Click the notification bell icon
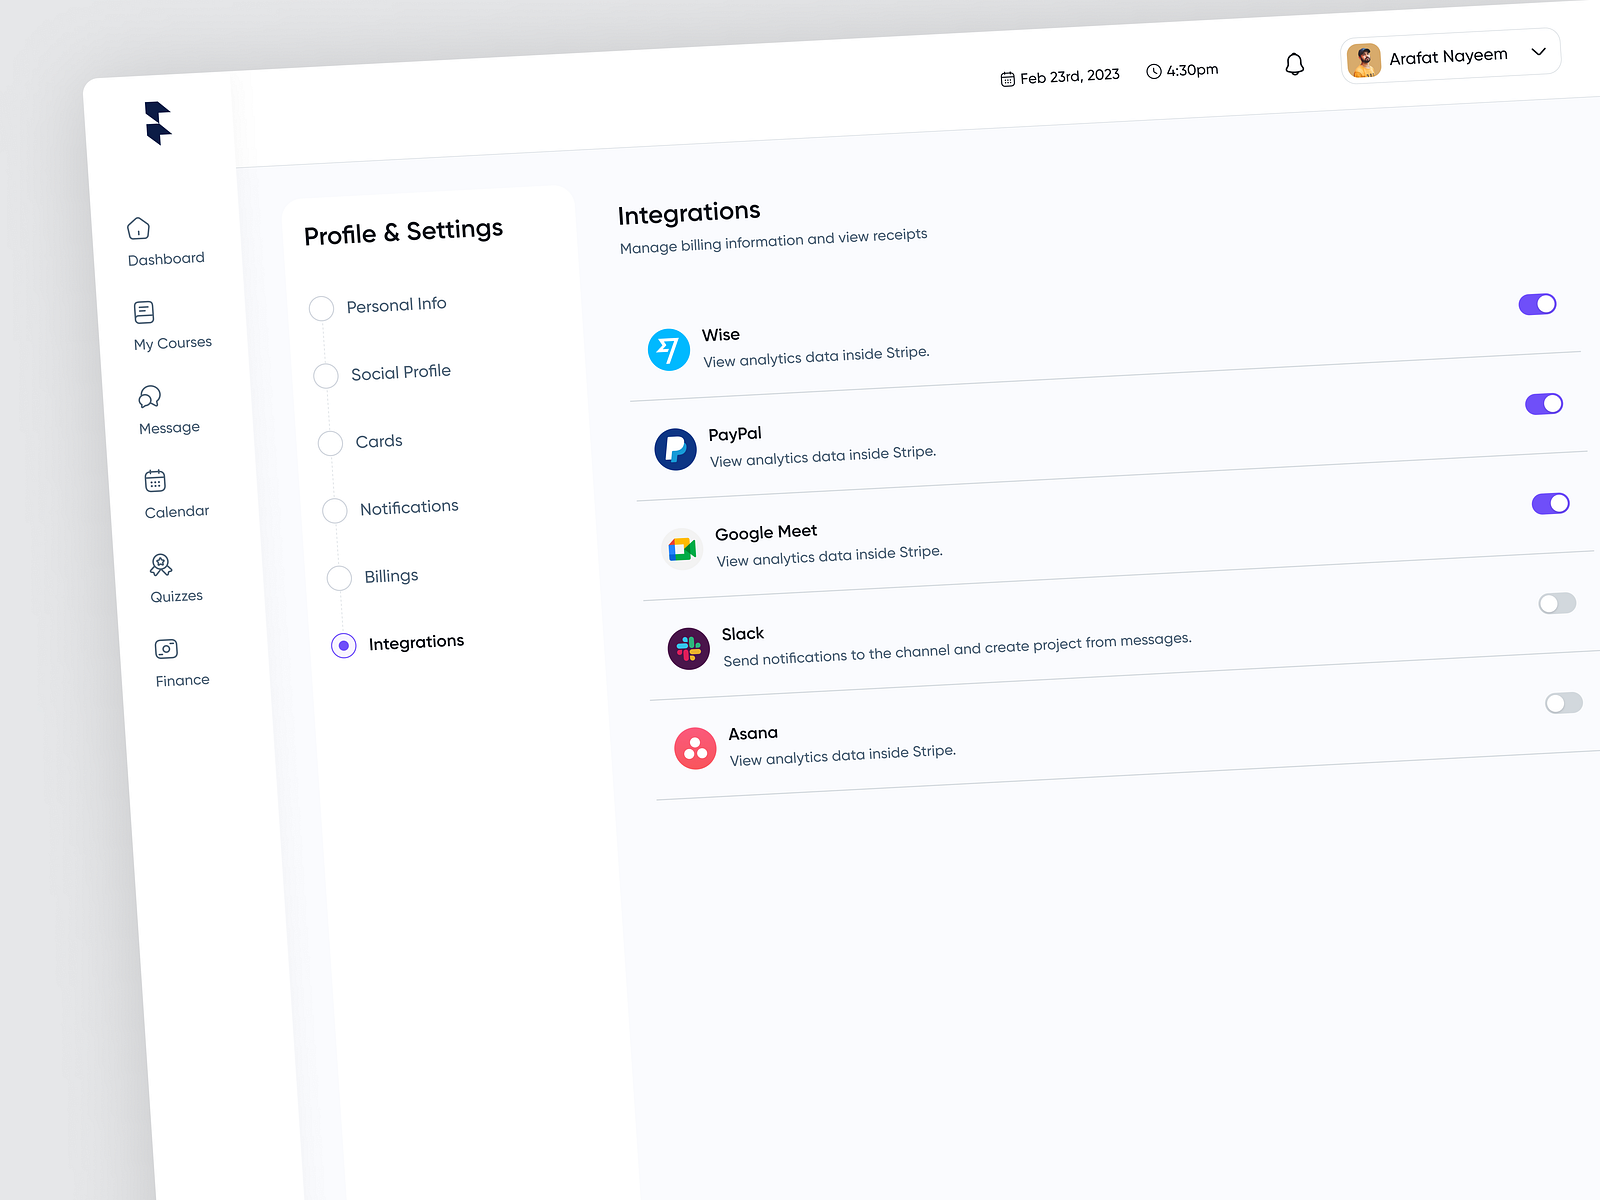The height and width of the screenshot is (1200, 1600). (x=1294, y=63)
